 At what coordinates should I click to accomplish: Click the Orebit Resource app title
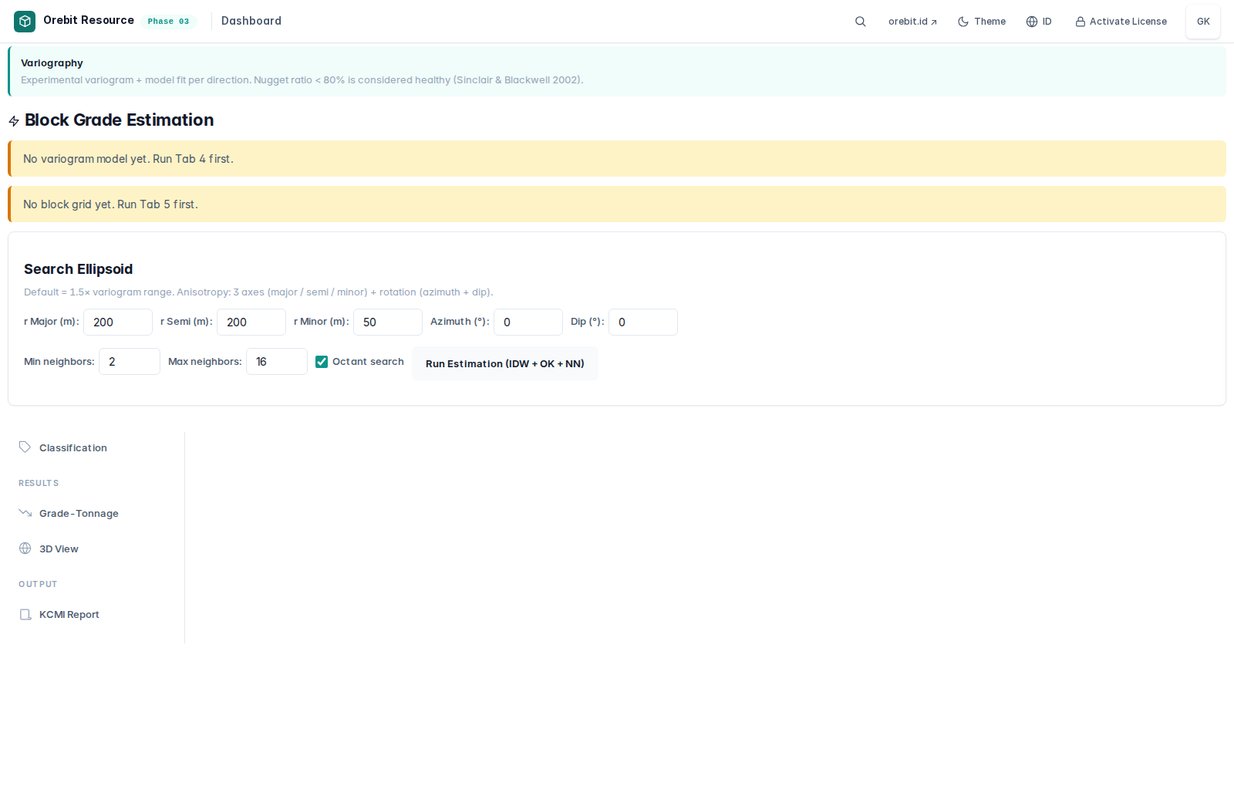(x=88, y=20)
